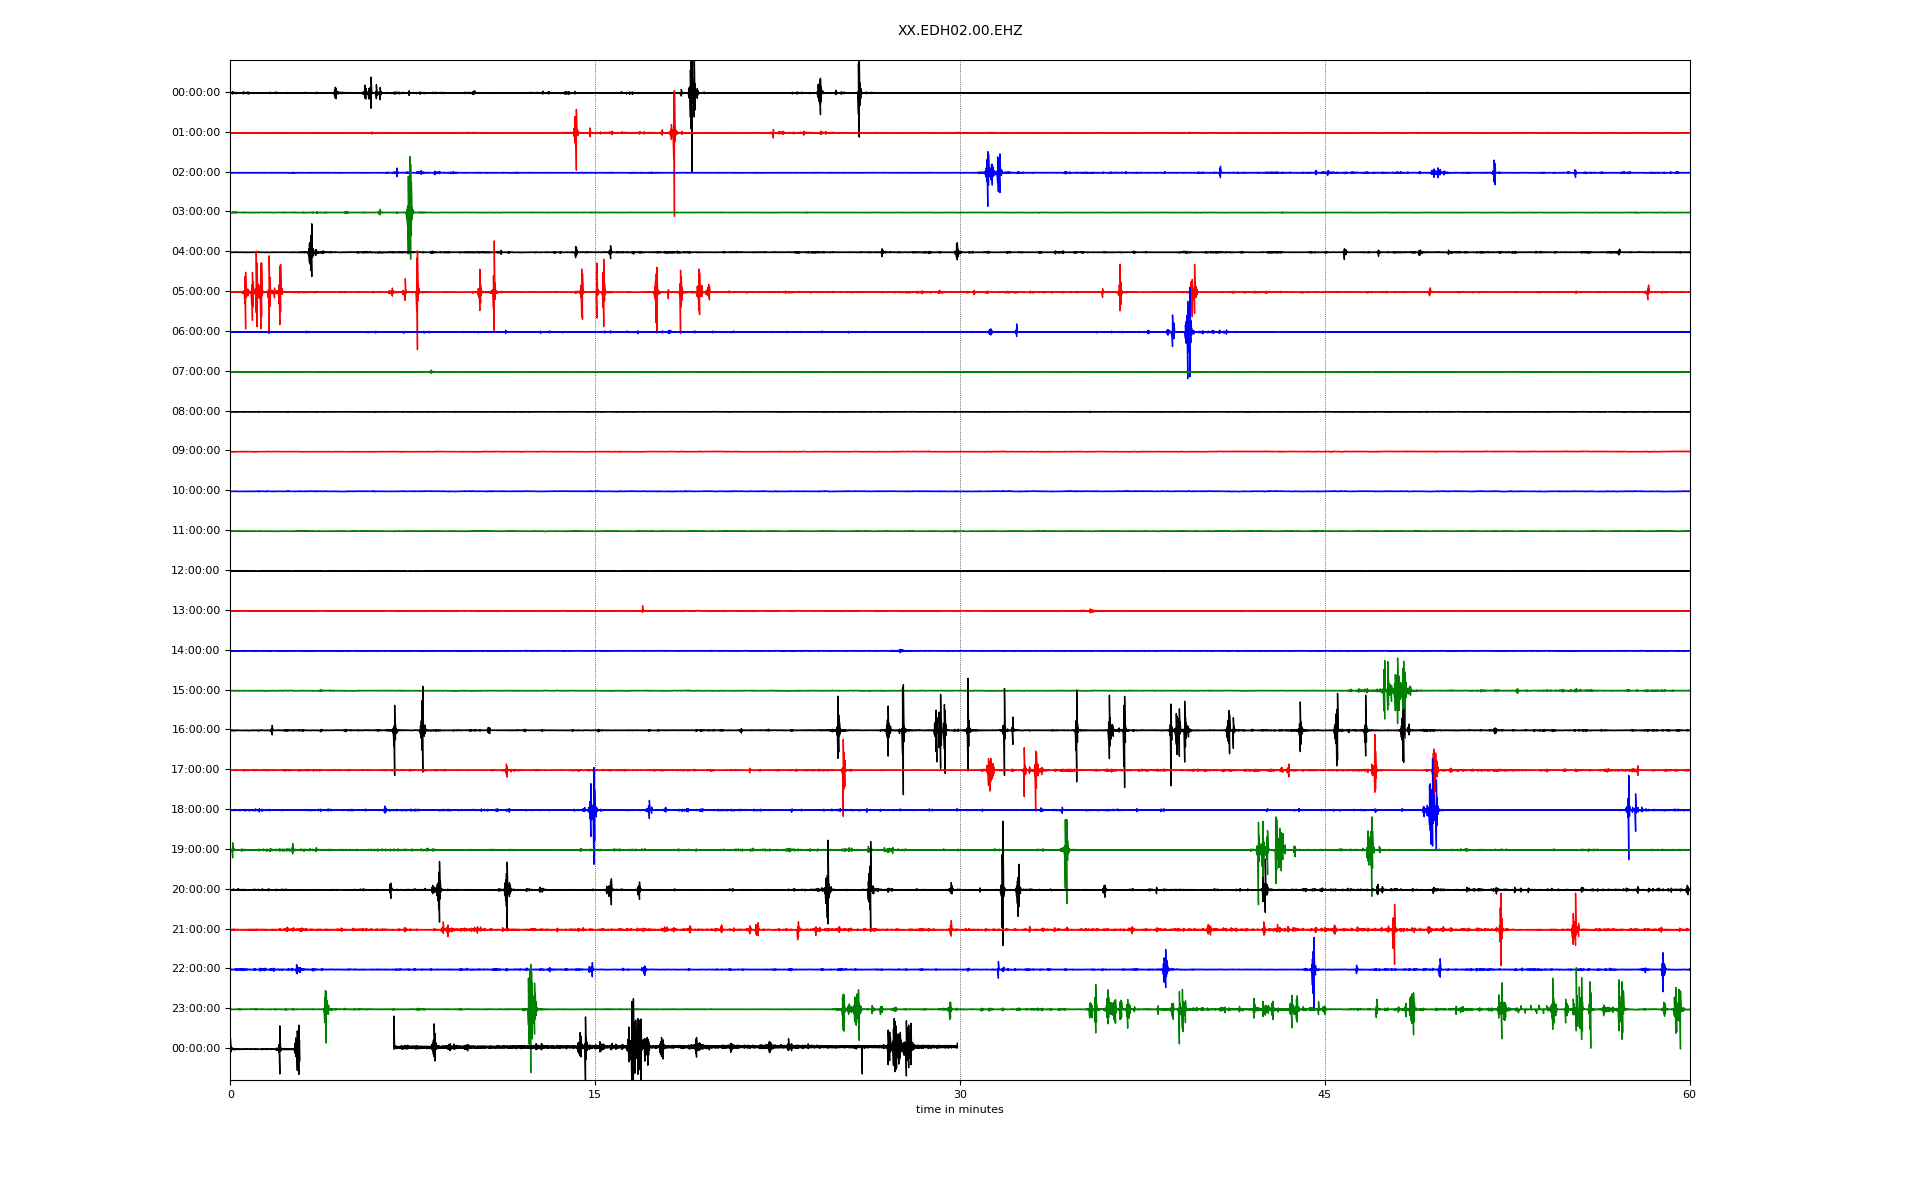Click the plot title XX.EDH02.00.EHZ
Viewport: 1920px width, 1200px height.
[x=959, y=31]
